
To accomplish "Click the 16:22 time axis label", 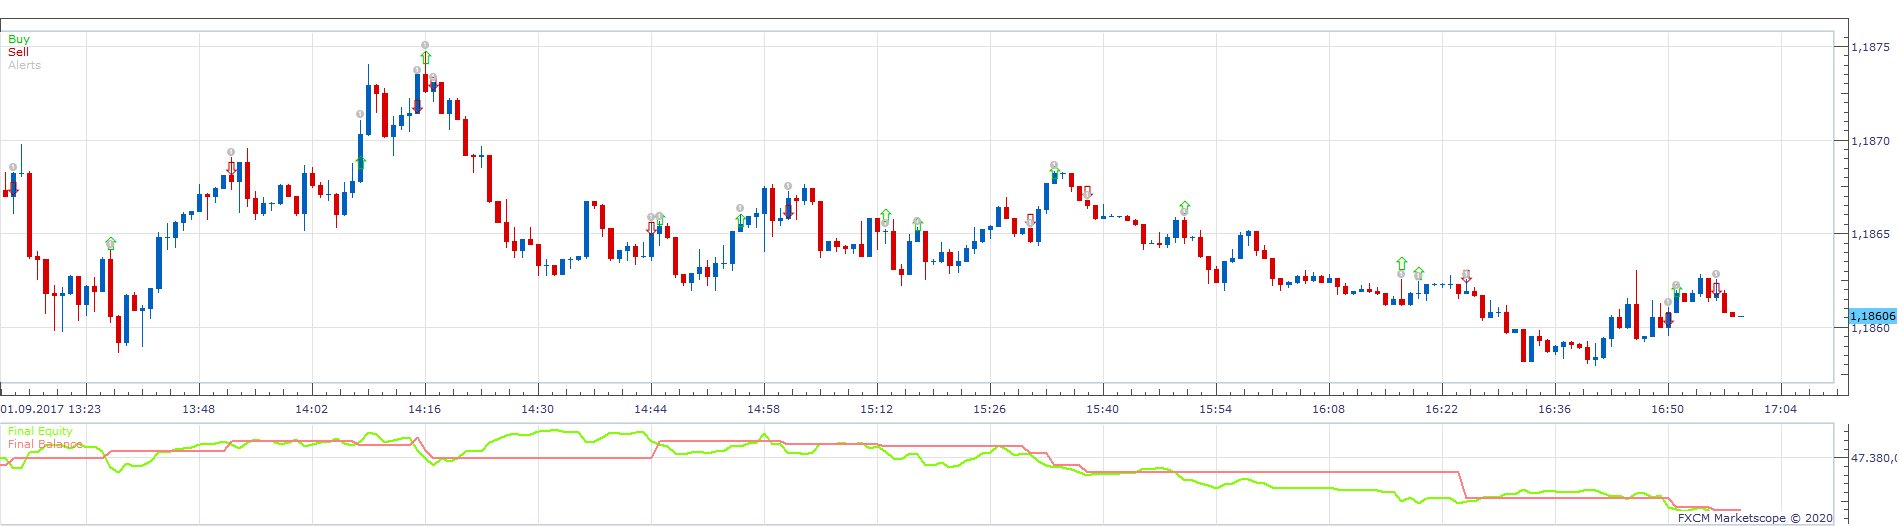I will (1442, 409).
